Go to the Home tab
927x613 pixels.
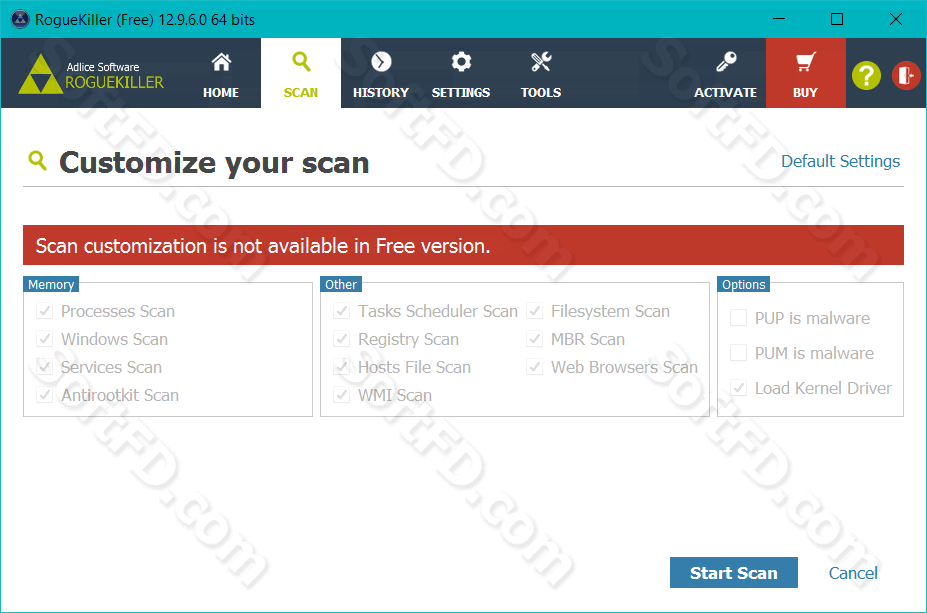coord(221,73)
